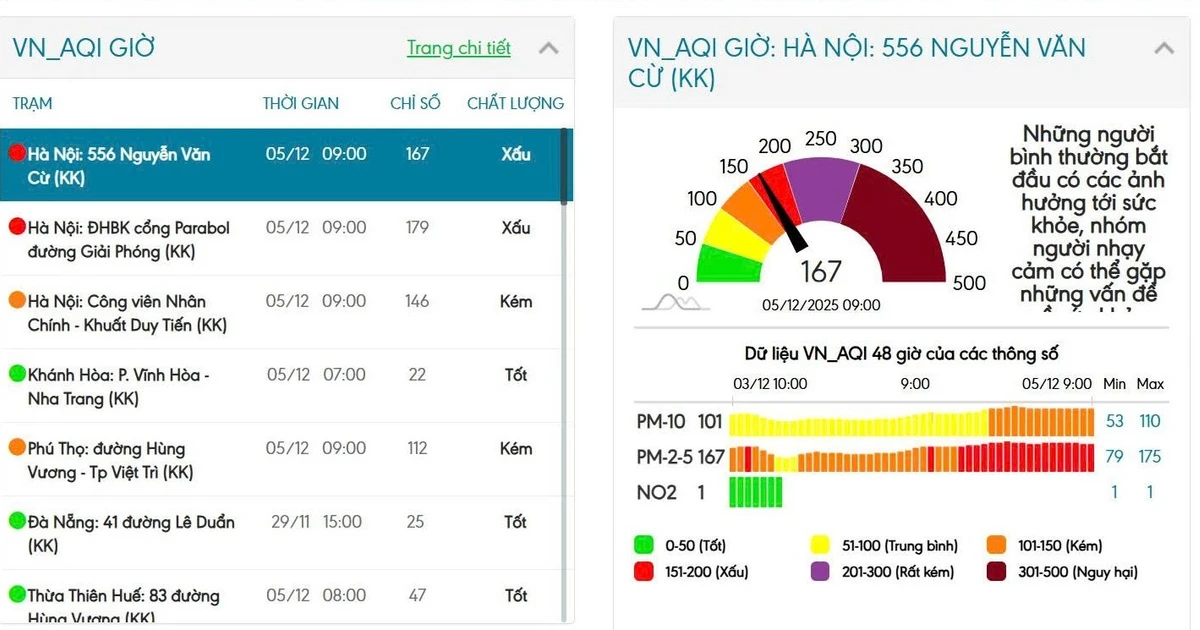Collapse the VN_AQI GIỜ station list panel
Viewport: 1200px width, 630px height.
tap(548, 48)
